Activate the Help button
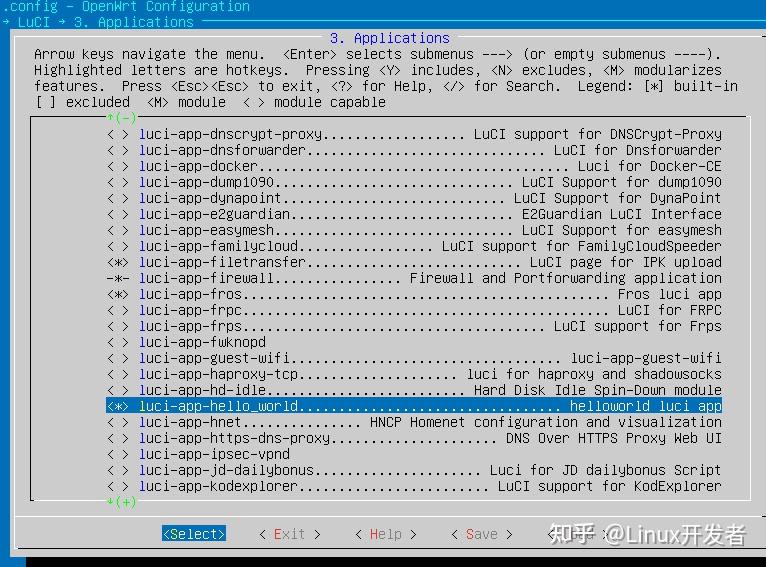Screen dimensions: 766x567 click(x=386, y=534)
